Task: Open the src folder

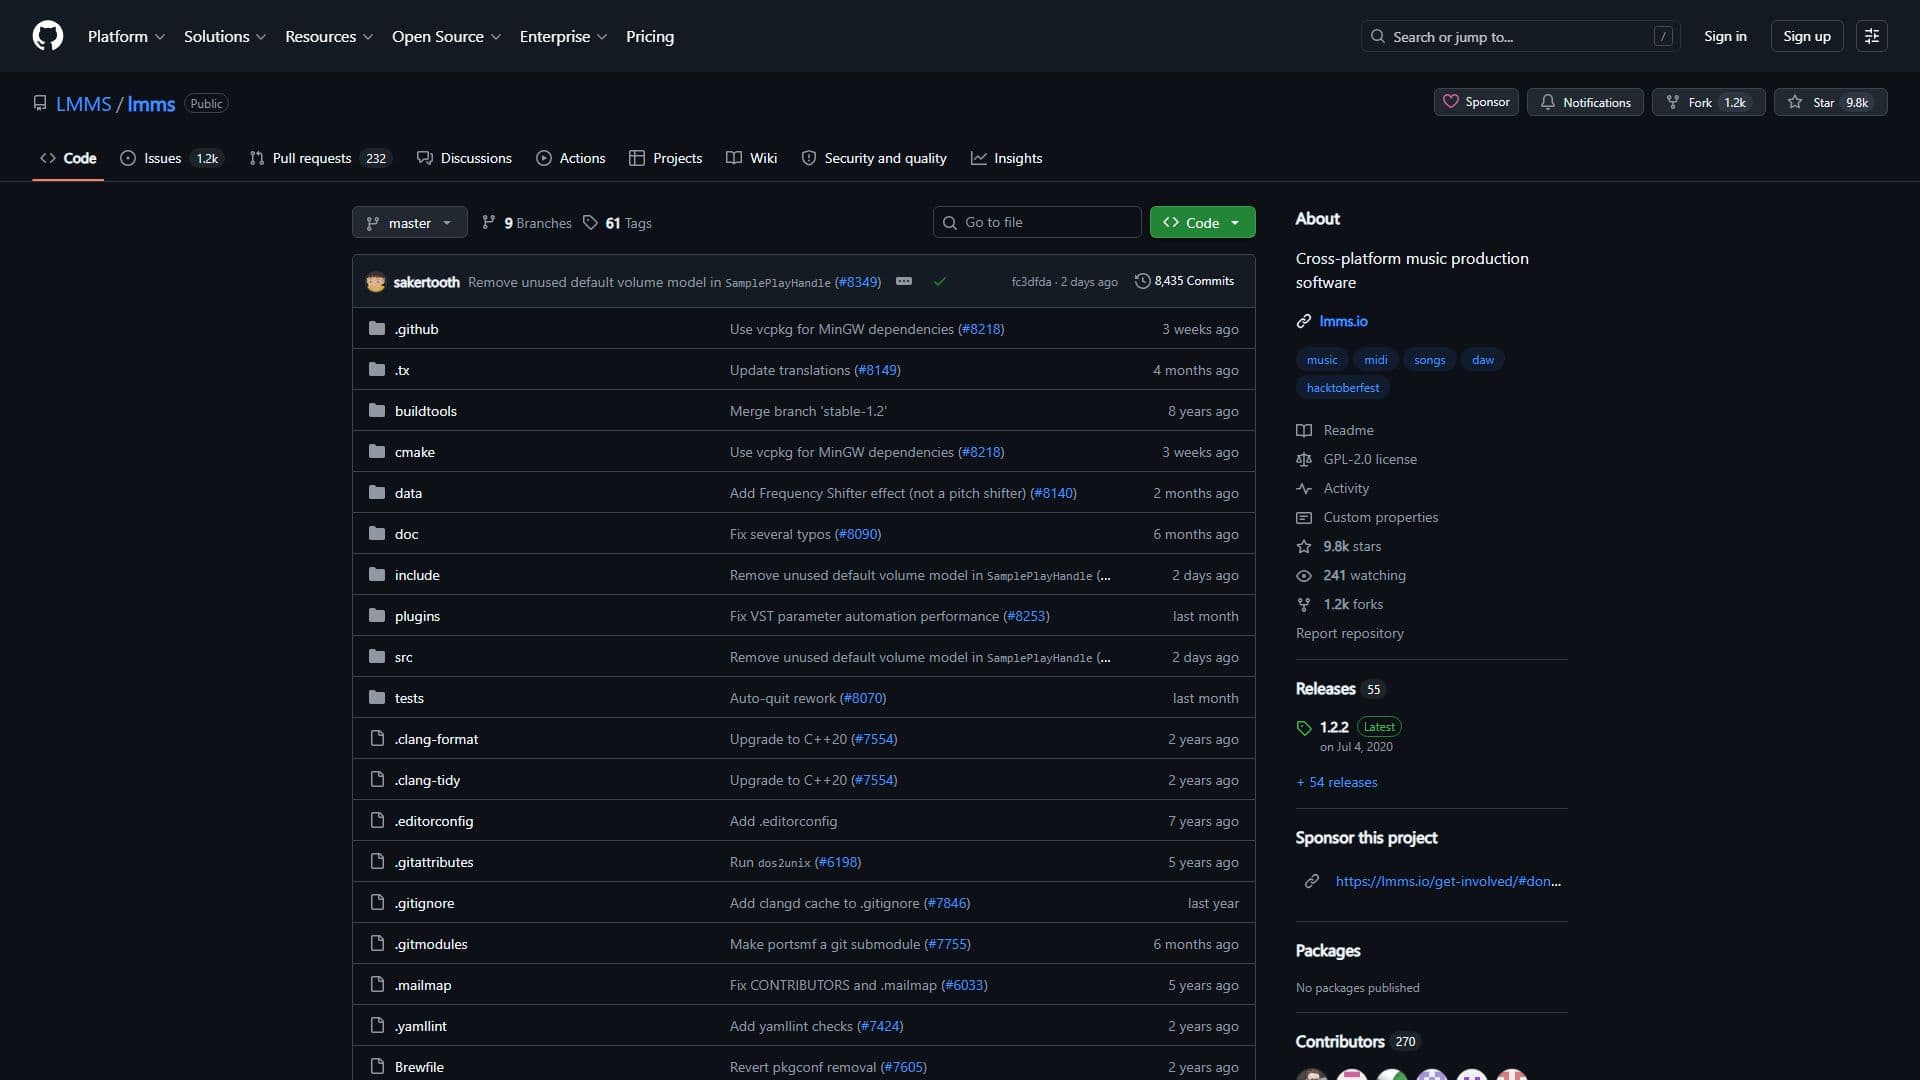Action: pos(403,657)
